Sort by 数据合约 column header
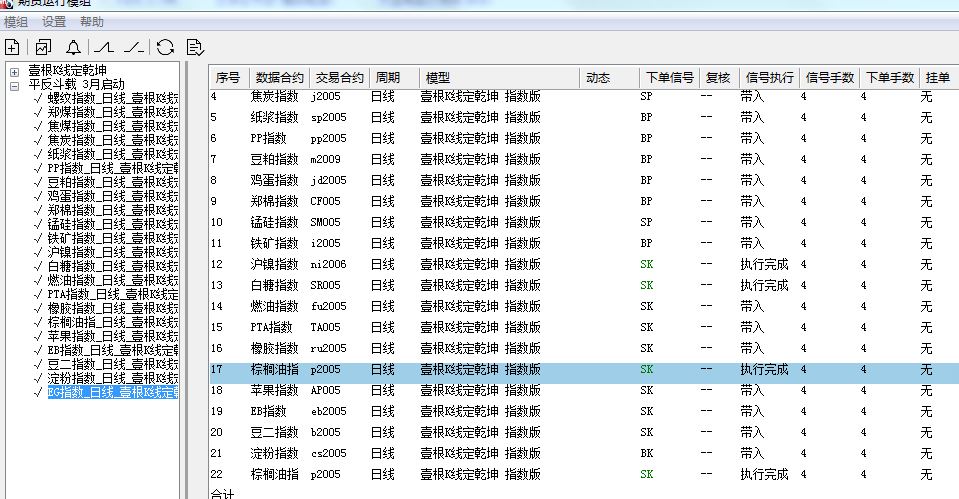 279,77
